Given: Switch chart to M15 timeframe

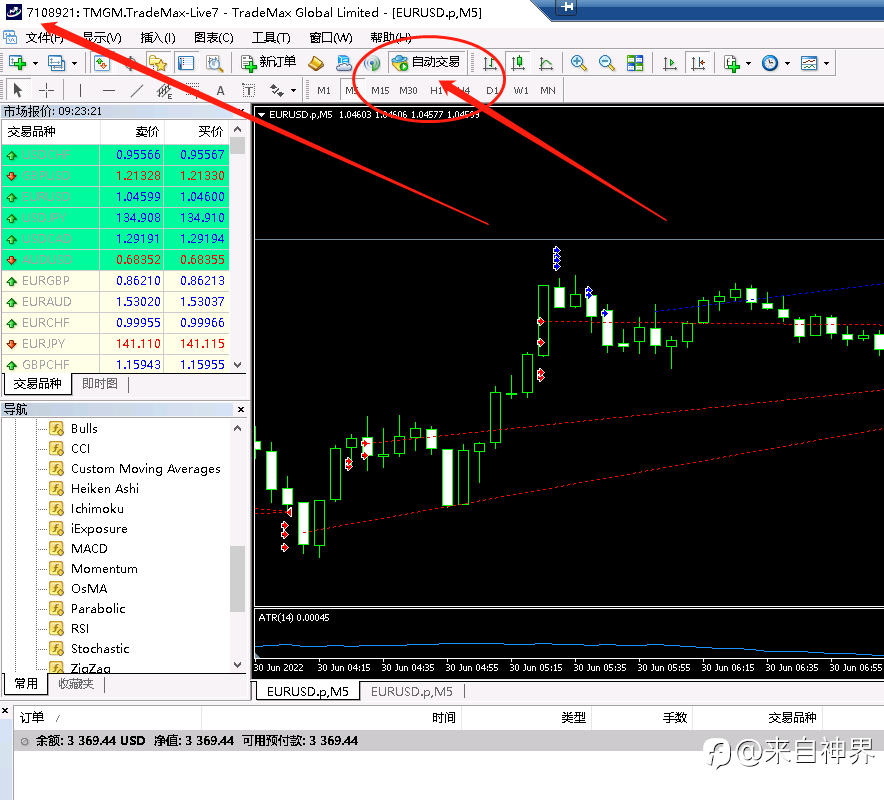Looking at the screenshot, I should pos(380,90).
